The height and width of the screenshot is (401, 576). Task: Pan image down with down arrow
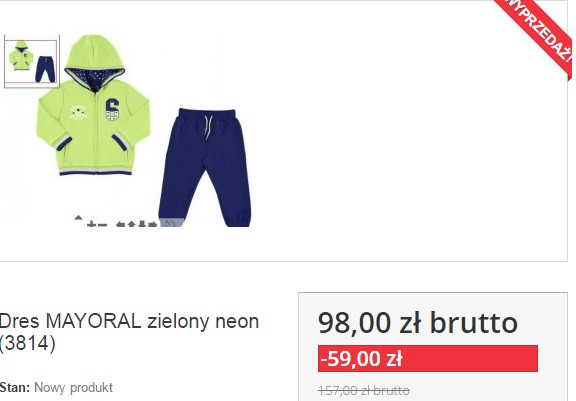tap(142, 224)
